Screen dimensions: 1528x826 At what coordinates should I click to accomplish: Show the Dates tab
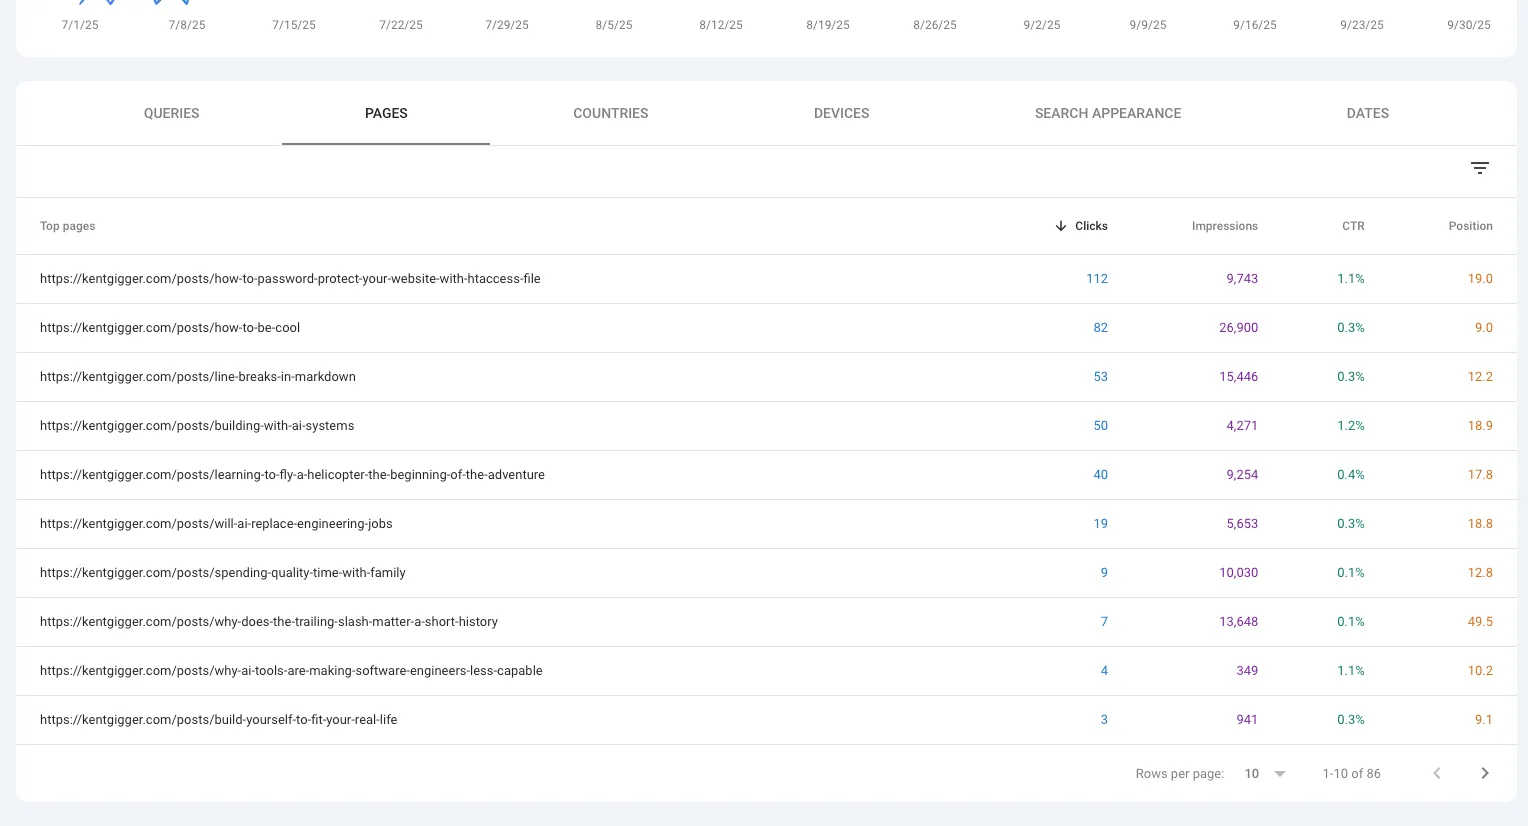click(x=1367, y=113)
